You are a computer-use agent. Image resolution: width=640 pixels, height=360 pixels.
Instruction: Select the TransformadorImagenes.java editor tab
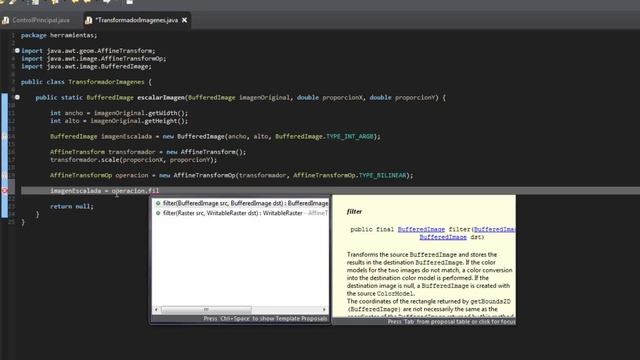click(x=137, y=20)
